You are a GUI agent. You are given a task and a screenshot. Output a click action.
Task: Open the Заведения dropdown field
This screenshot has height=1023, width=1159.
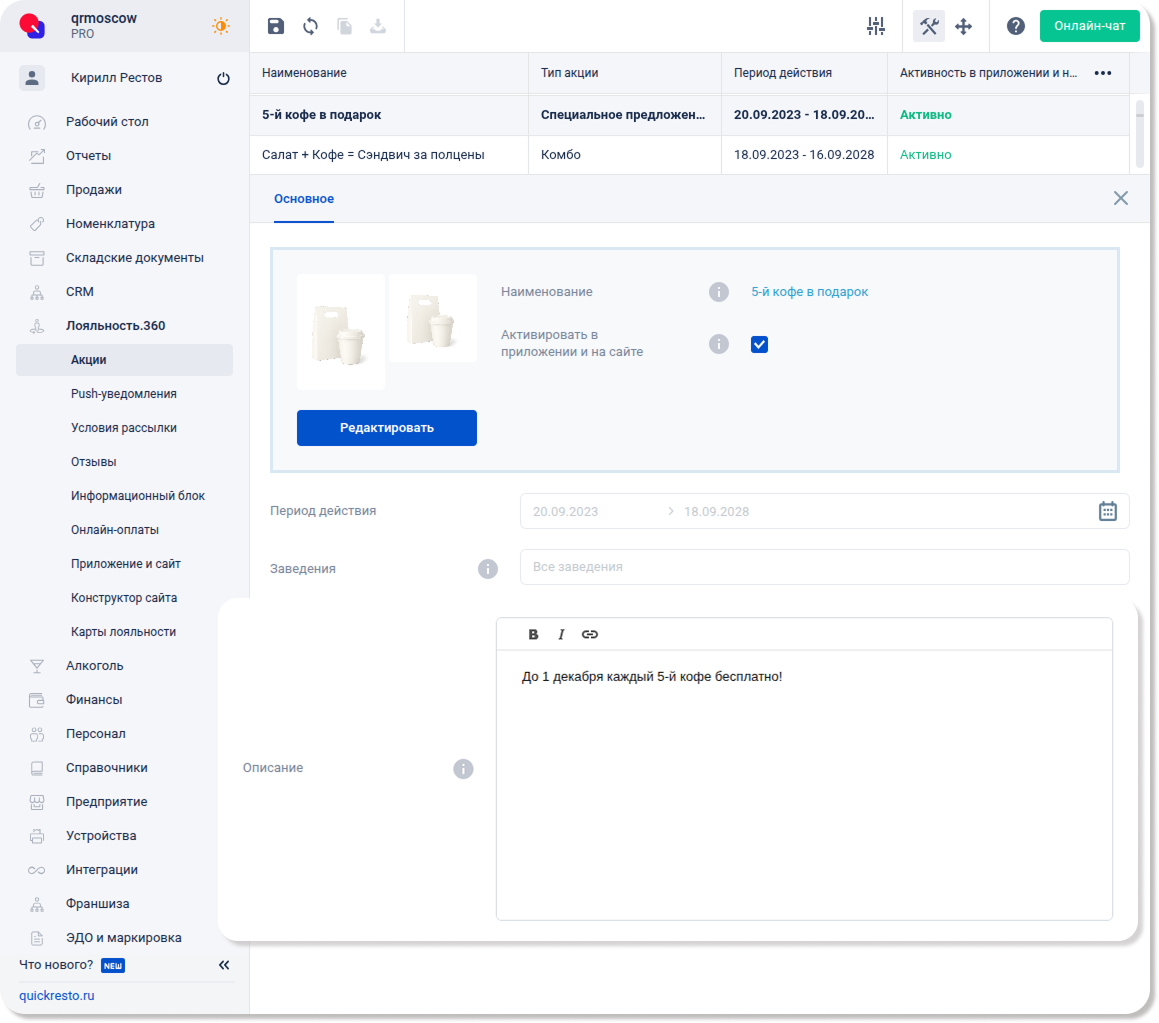click(824, 567)
